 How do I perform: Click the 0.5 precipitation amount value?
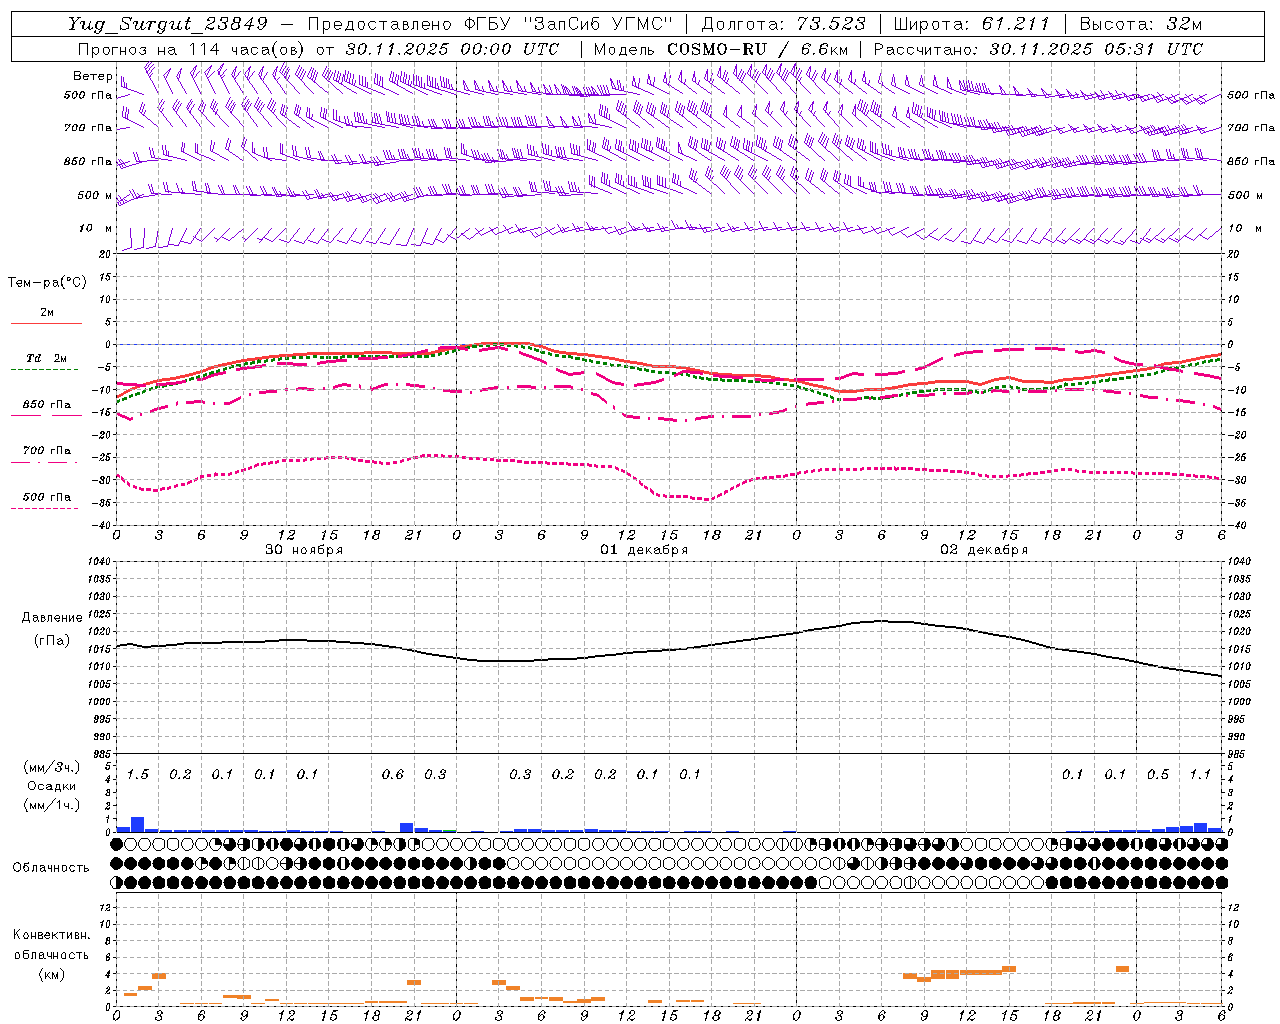(1158, 775)
